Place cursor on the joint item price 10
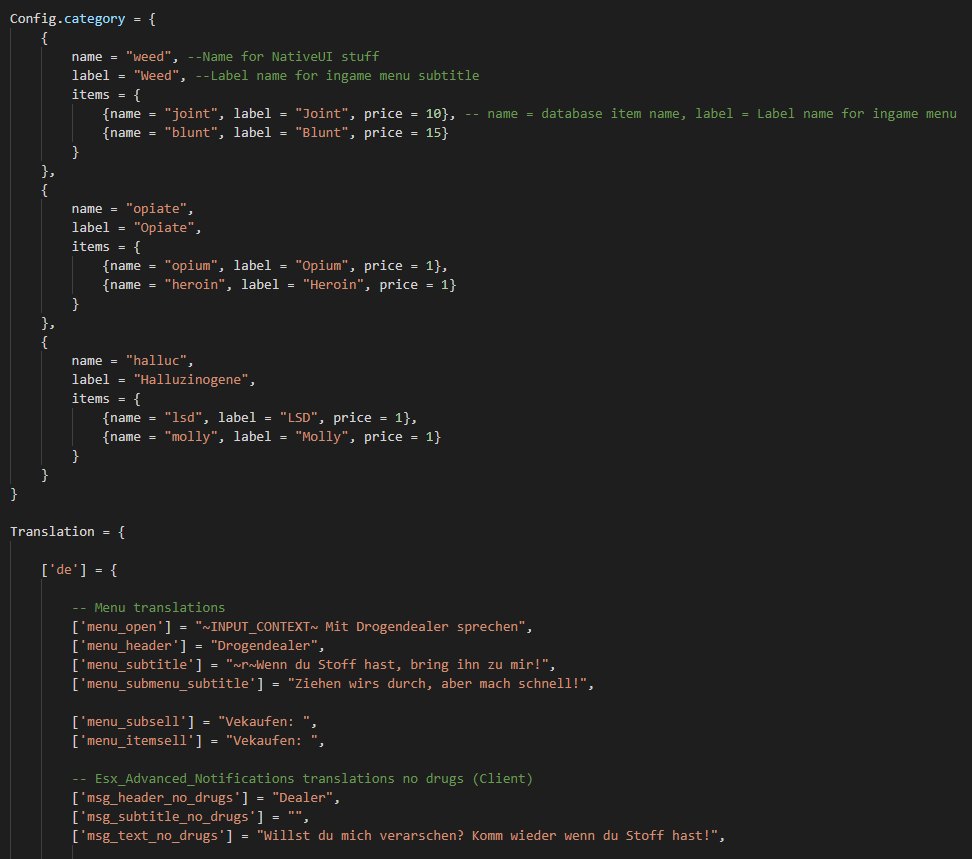Screen dimensions: 972x859 (433, 113)
